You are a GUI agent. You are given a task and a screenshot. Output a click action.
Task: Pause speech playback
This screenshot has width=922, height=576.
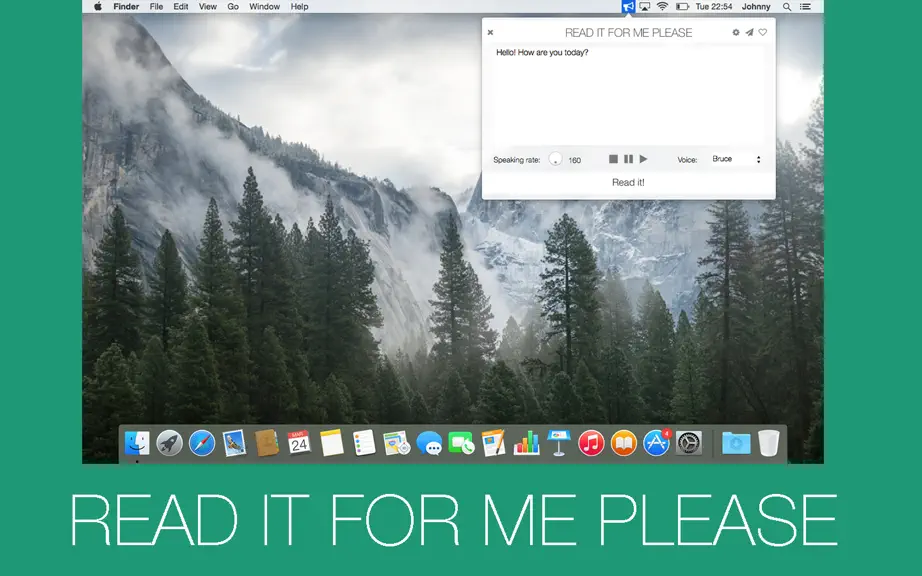tap(628, 159)
